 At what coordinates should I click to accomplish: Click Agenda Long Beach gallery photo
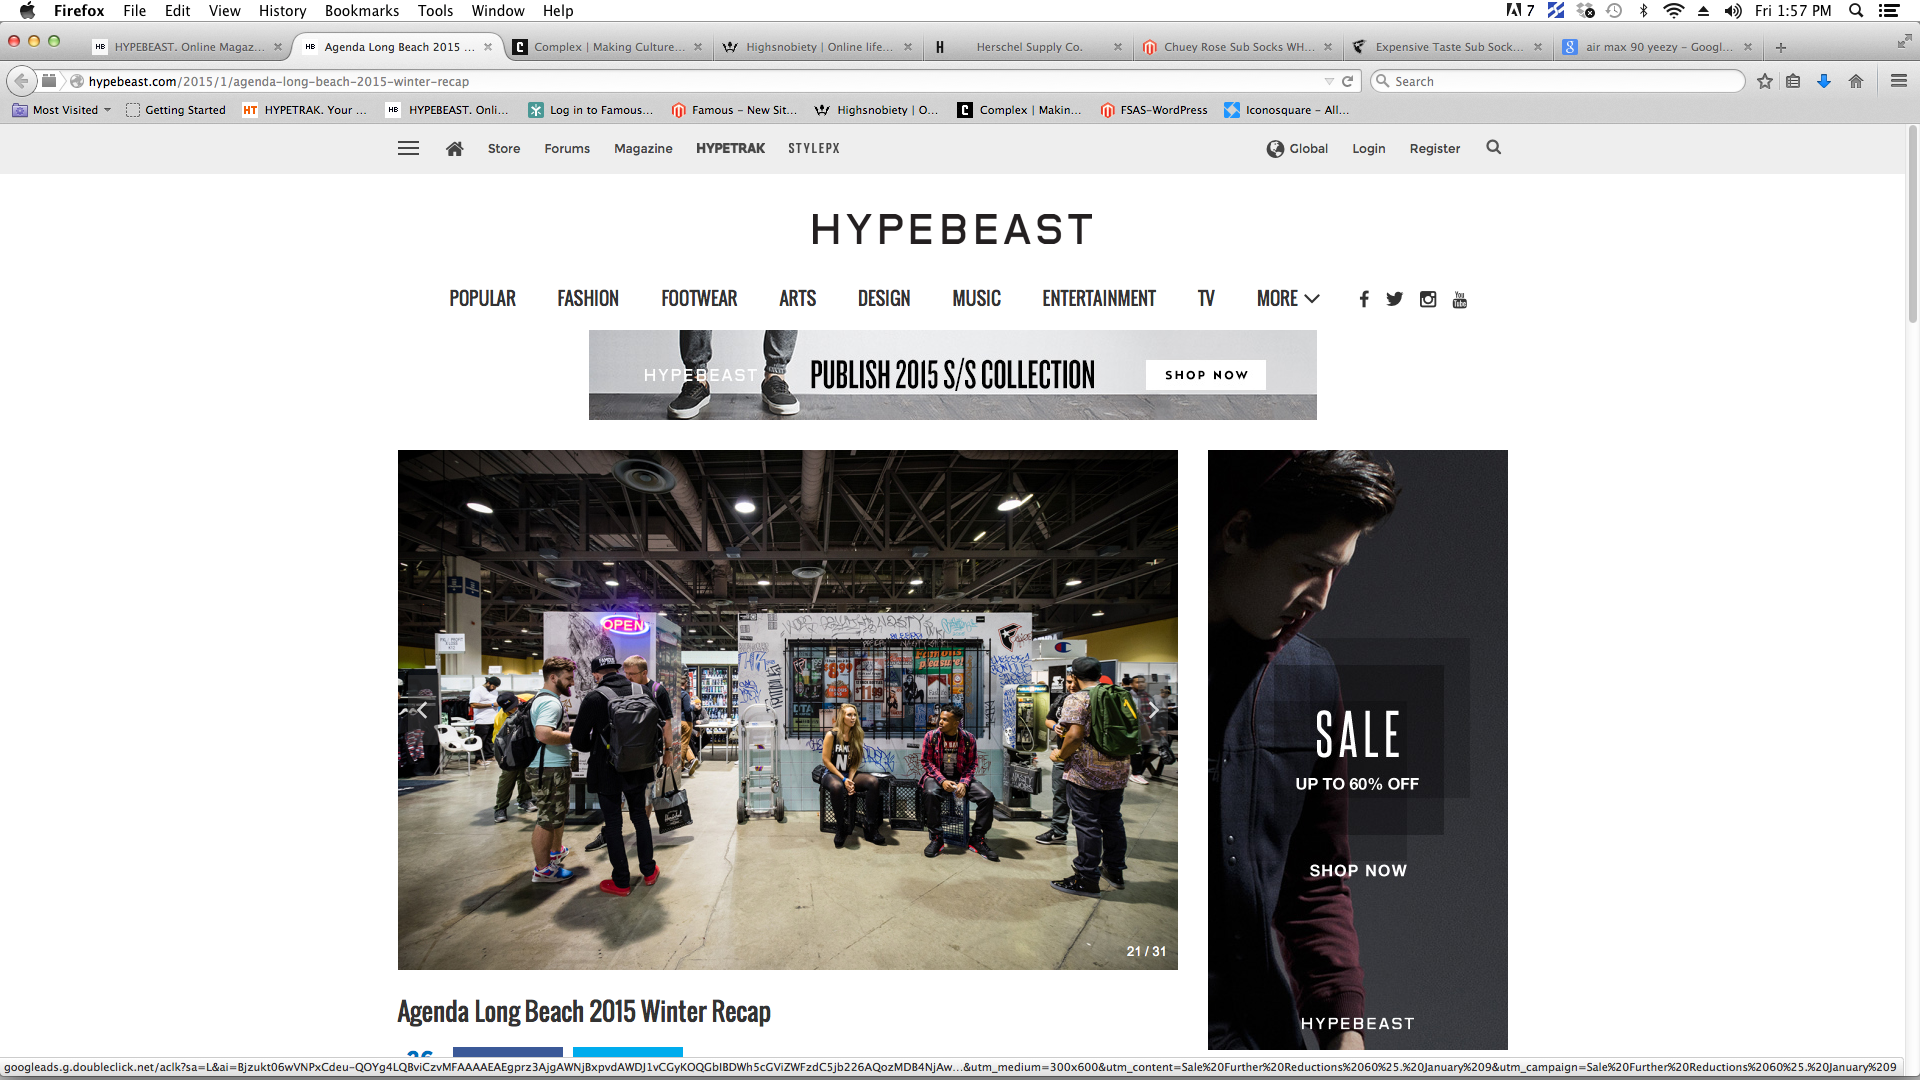click(x=787, y=709)
